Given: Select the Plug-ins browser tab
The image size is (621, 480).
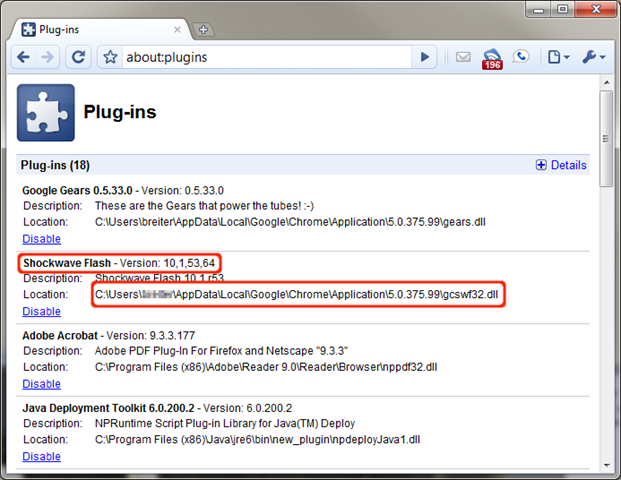Looking at the screenshot, I should (x=100, y=29).
